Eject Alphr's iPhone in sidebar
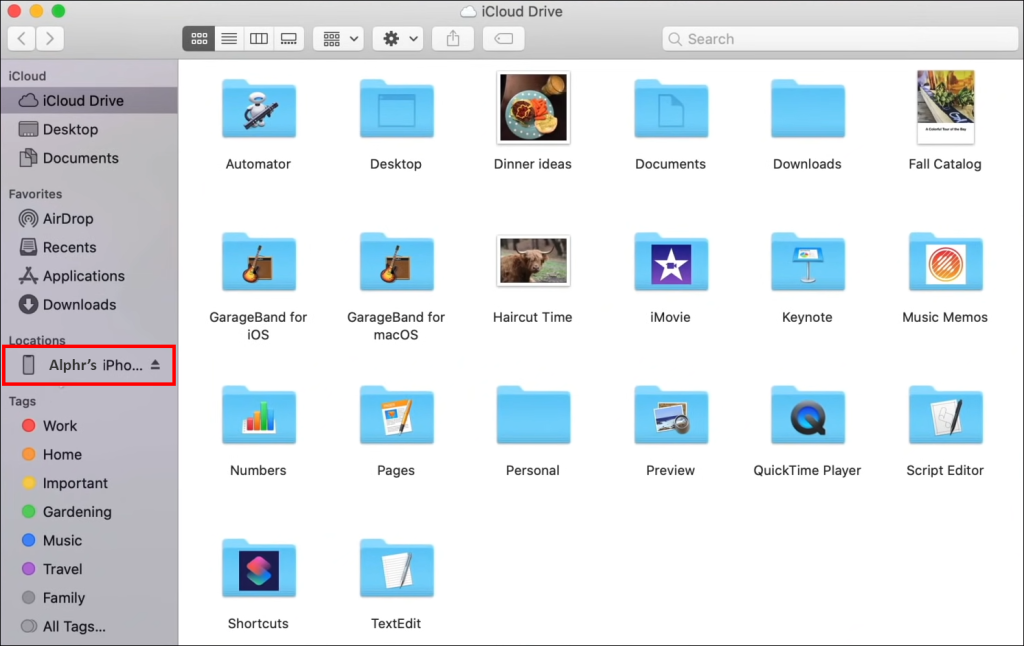Image resolution: width=1024 pixels, height=646 pixels. [155, 365]
